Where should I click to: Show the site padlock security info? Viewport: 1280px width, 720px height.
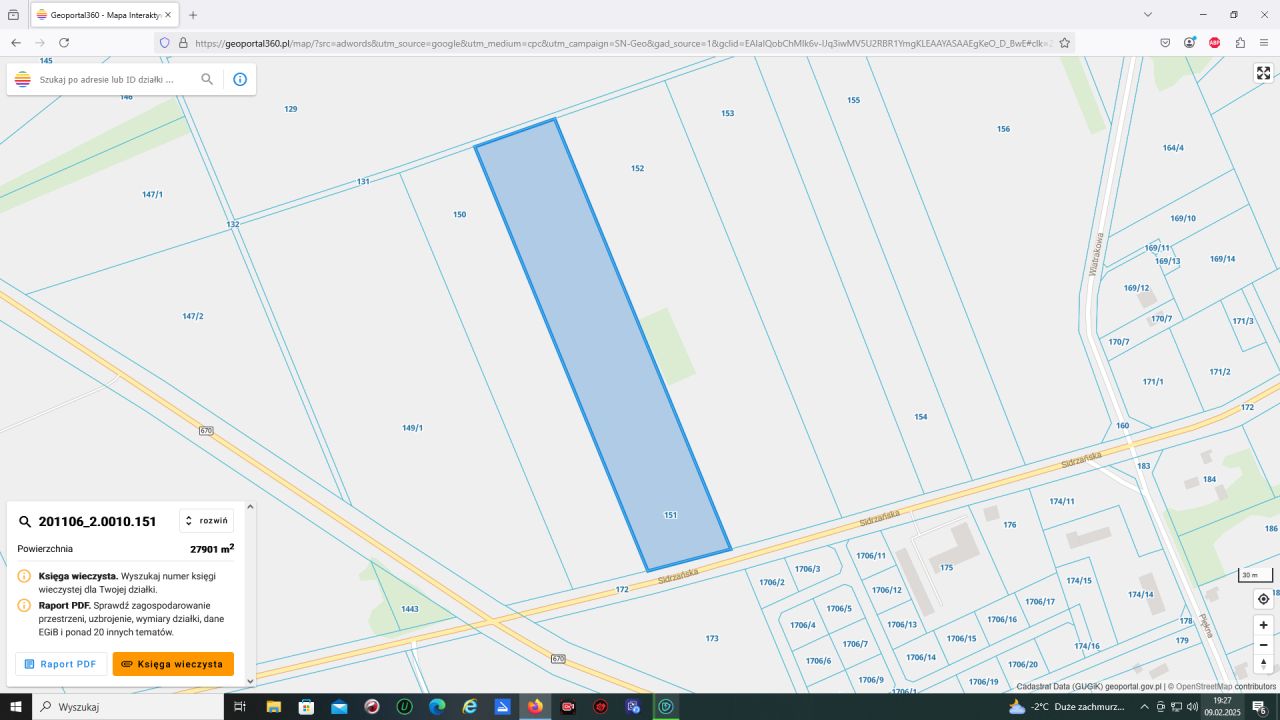(x=183, y=43)
